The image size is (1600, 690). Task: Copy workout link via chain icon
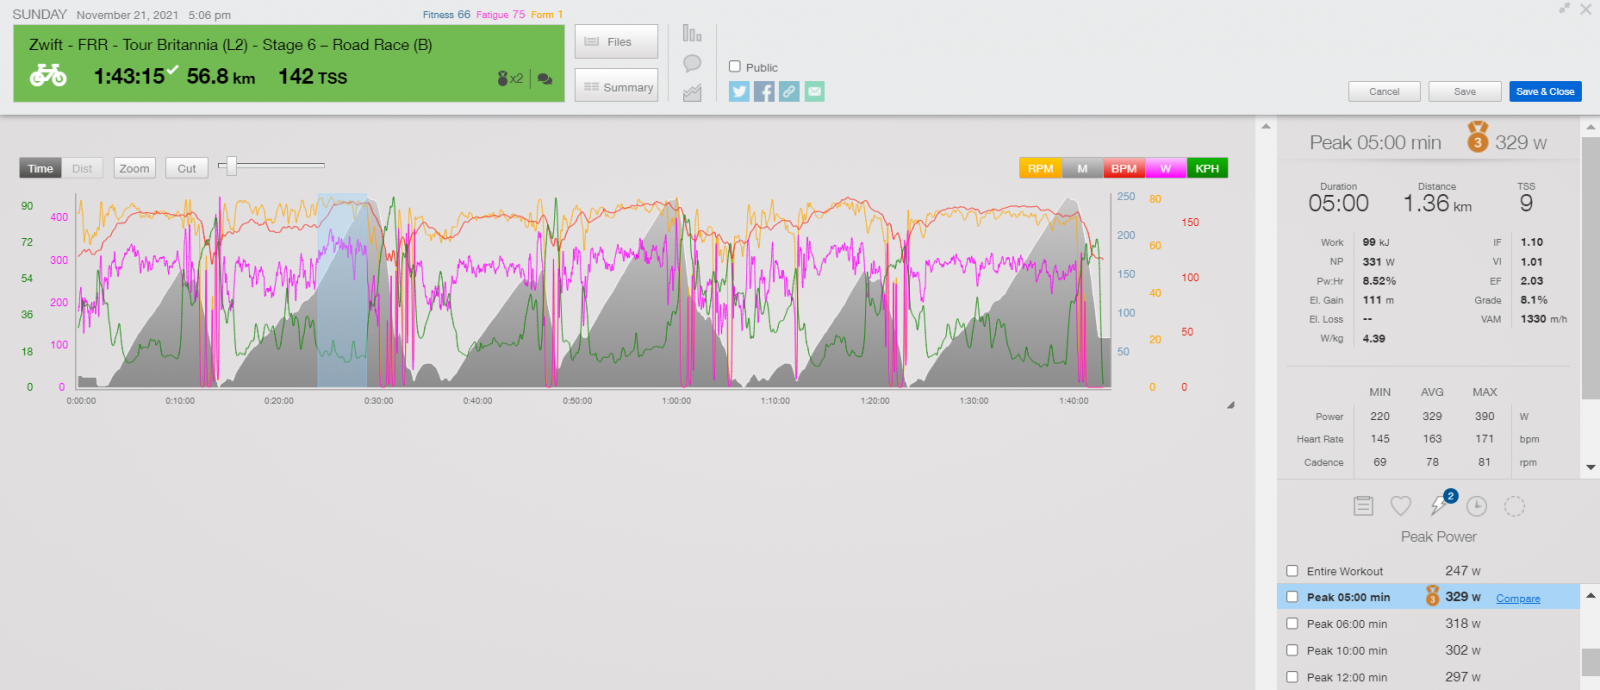tap(789, 92)
